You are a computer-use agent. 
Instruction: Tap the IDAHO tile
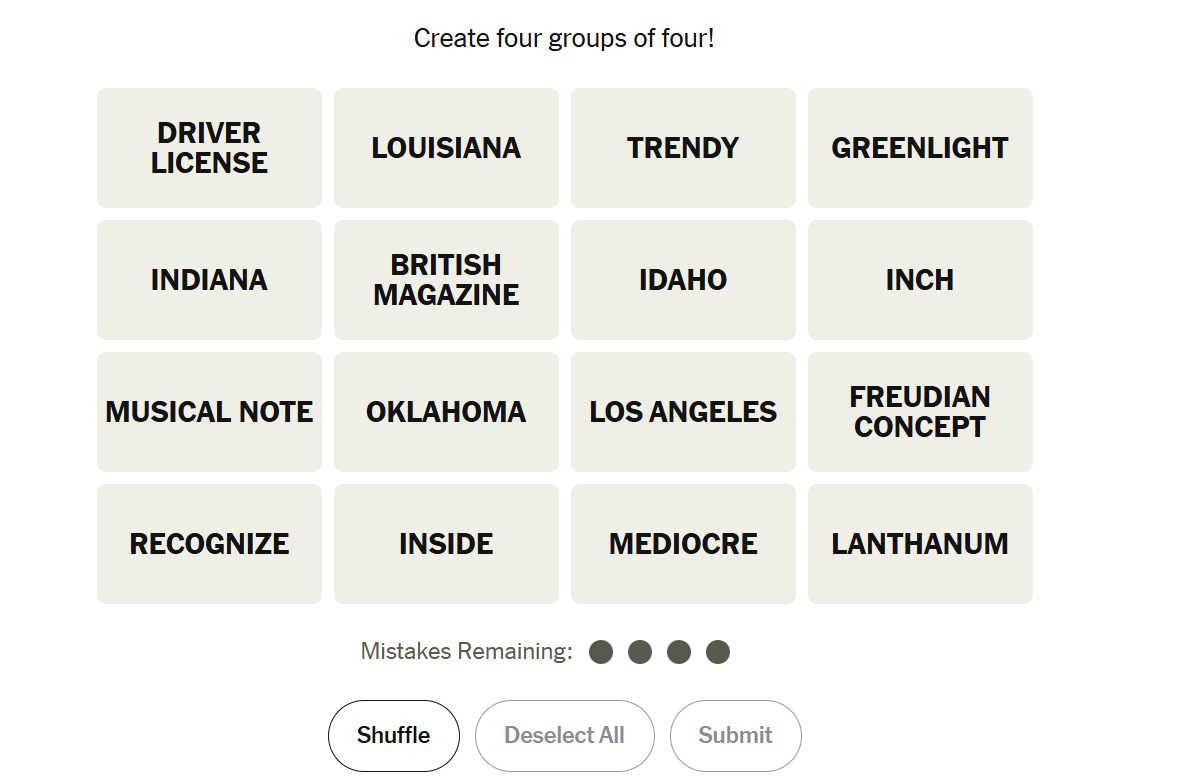coord(683,280)
